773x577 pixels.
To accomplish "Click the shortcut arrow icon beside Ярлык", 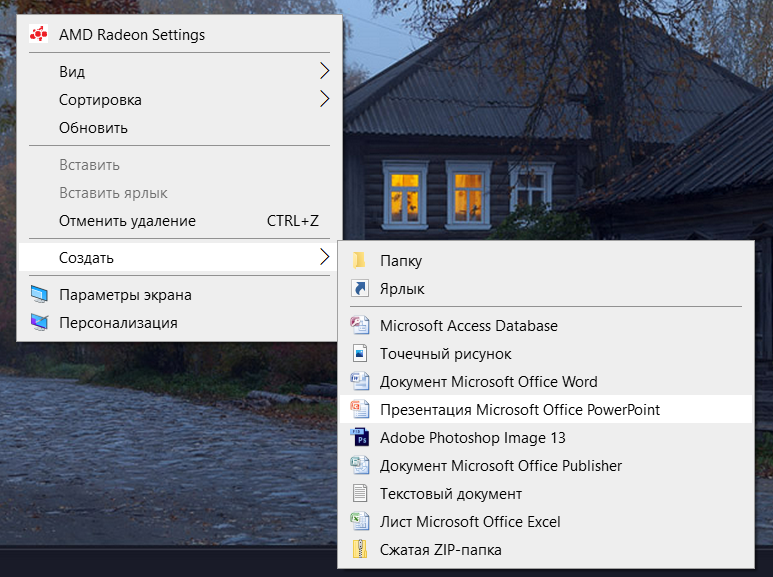I will [360, 288].
